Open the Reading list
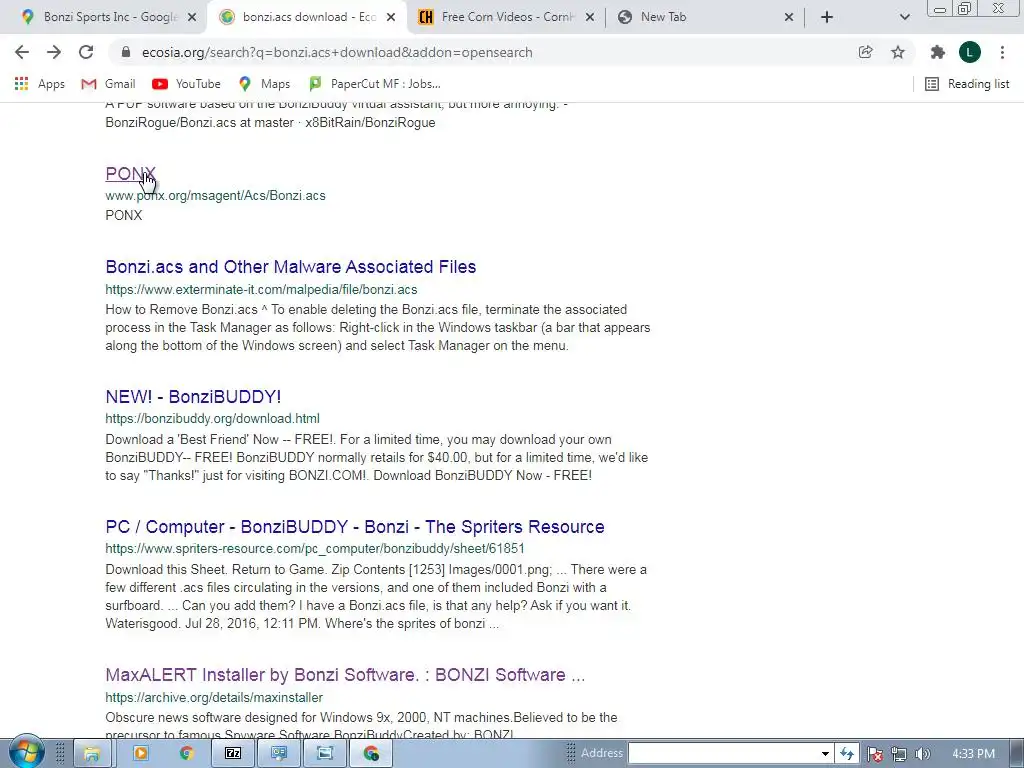1024x768 pixels. (x=967, y=84)
